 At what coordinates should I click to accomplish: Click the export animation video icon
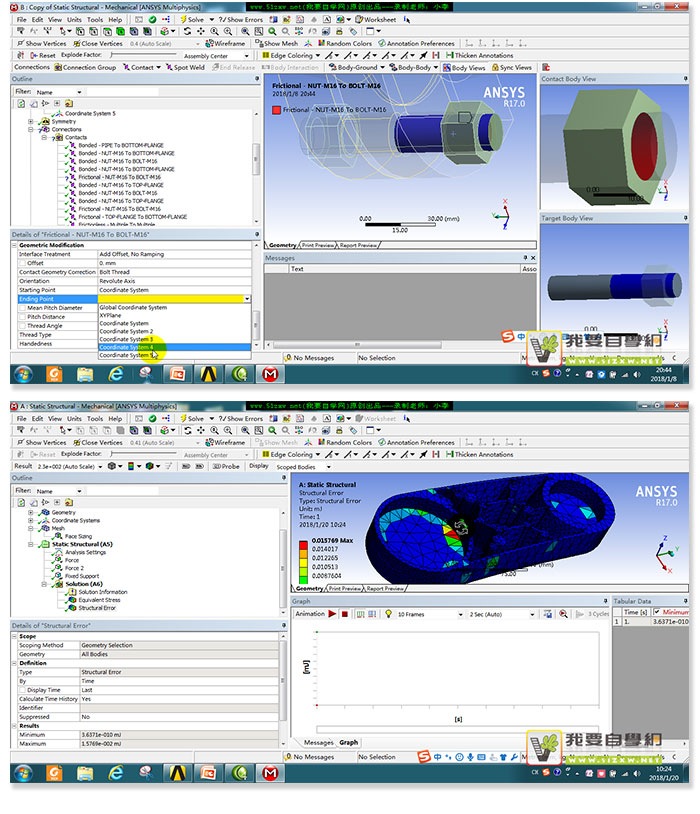pos(548,614)
